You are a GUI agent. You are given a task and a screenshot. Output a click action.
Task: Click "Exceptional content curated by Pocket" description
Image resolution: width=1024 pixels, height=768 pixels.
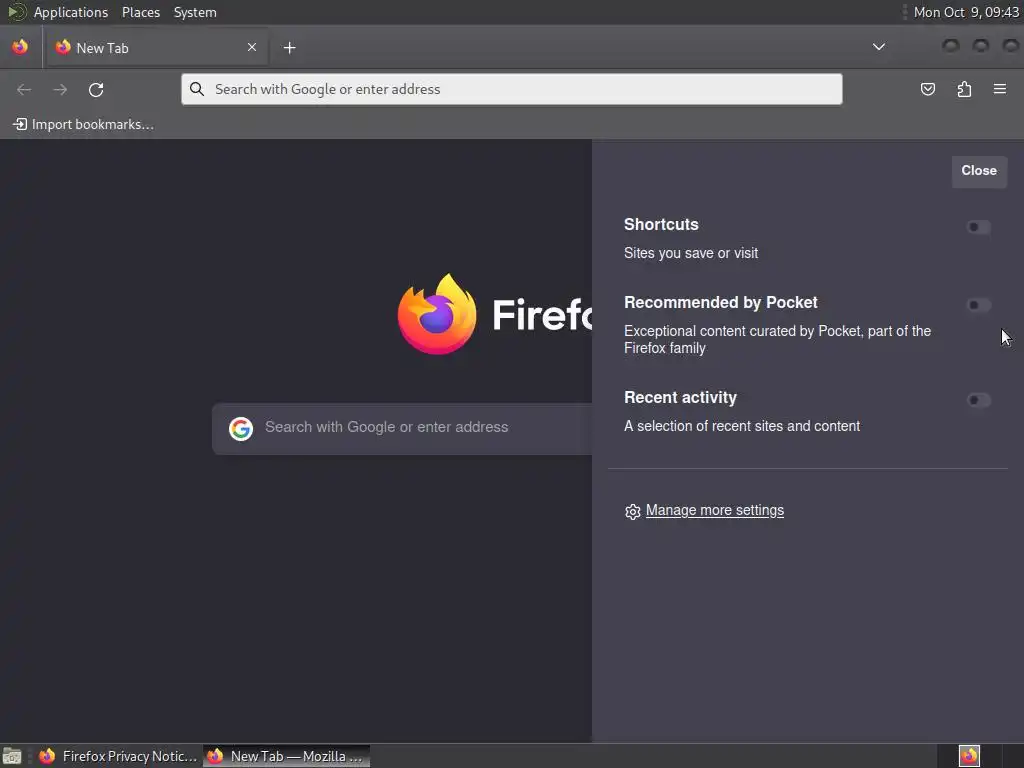tap(777, 340)
